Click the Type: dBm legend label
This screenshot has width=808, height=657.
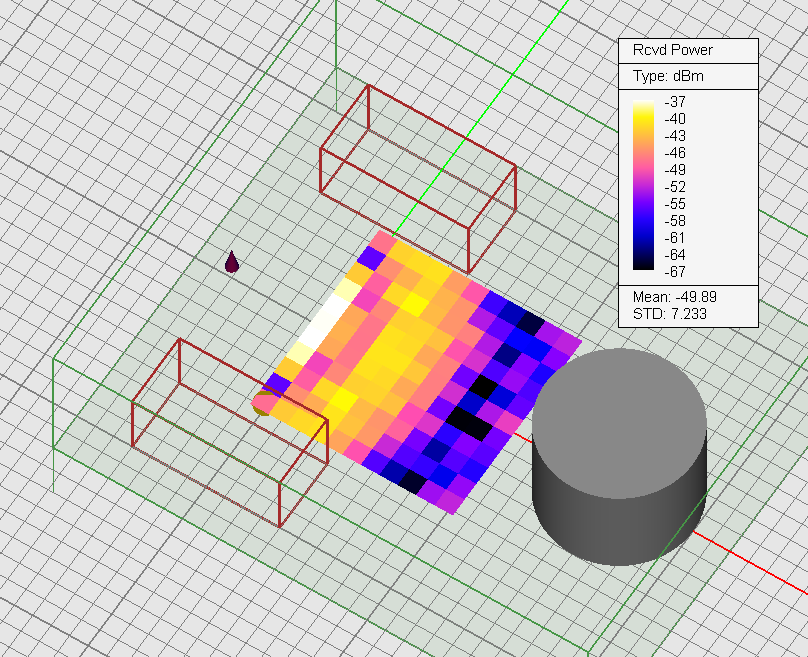tap(665, 77)
